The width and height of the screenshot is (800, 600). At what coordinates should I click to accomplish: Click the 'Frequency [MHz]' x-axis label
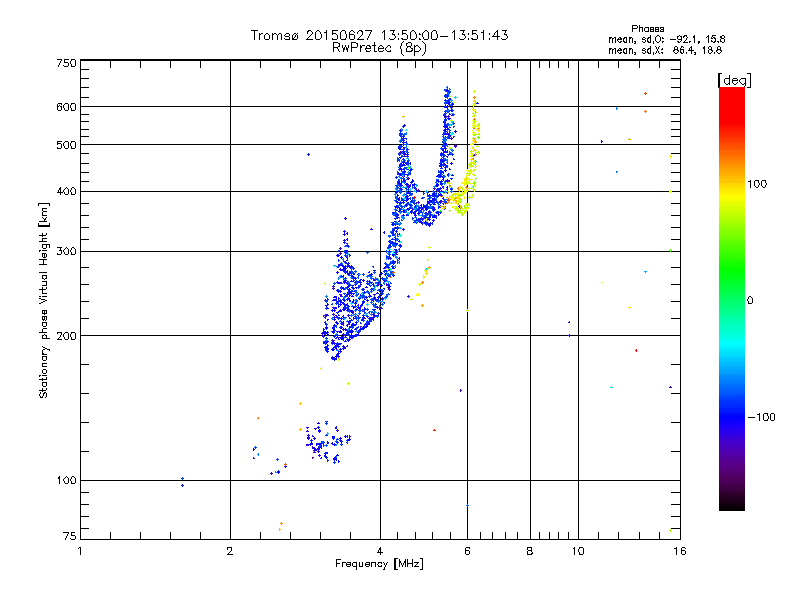click(379, 564)
